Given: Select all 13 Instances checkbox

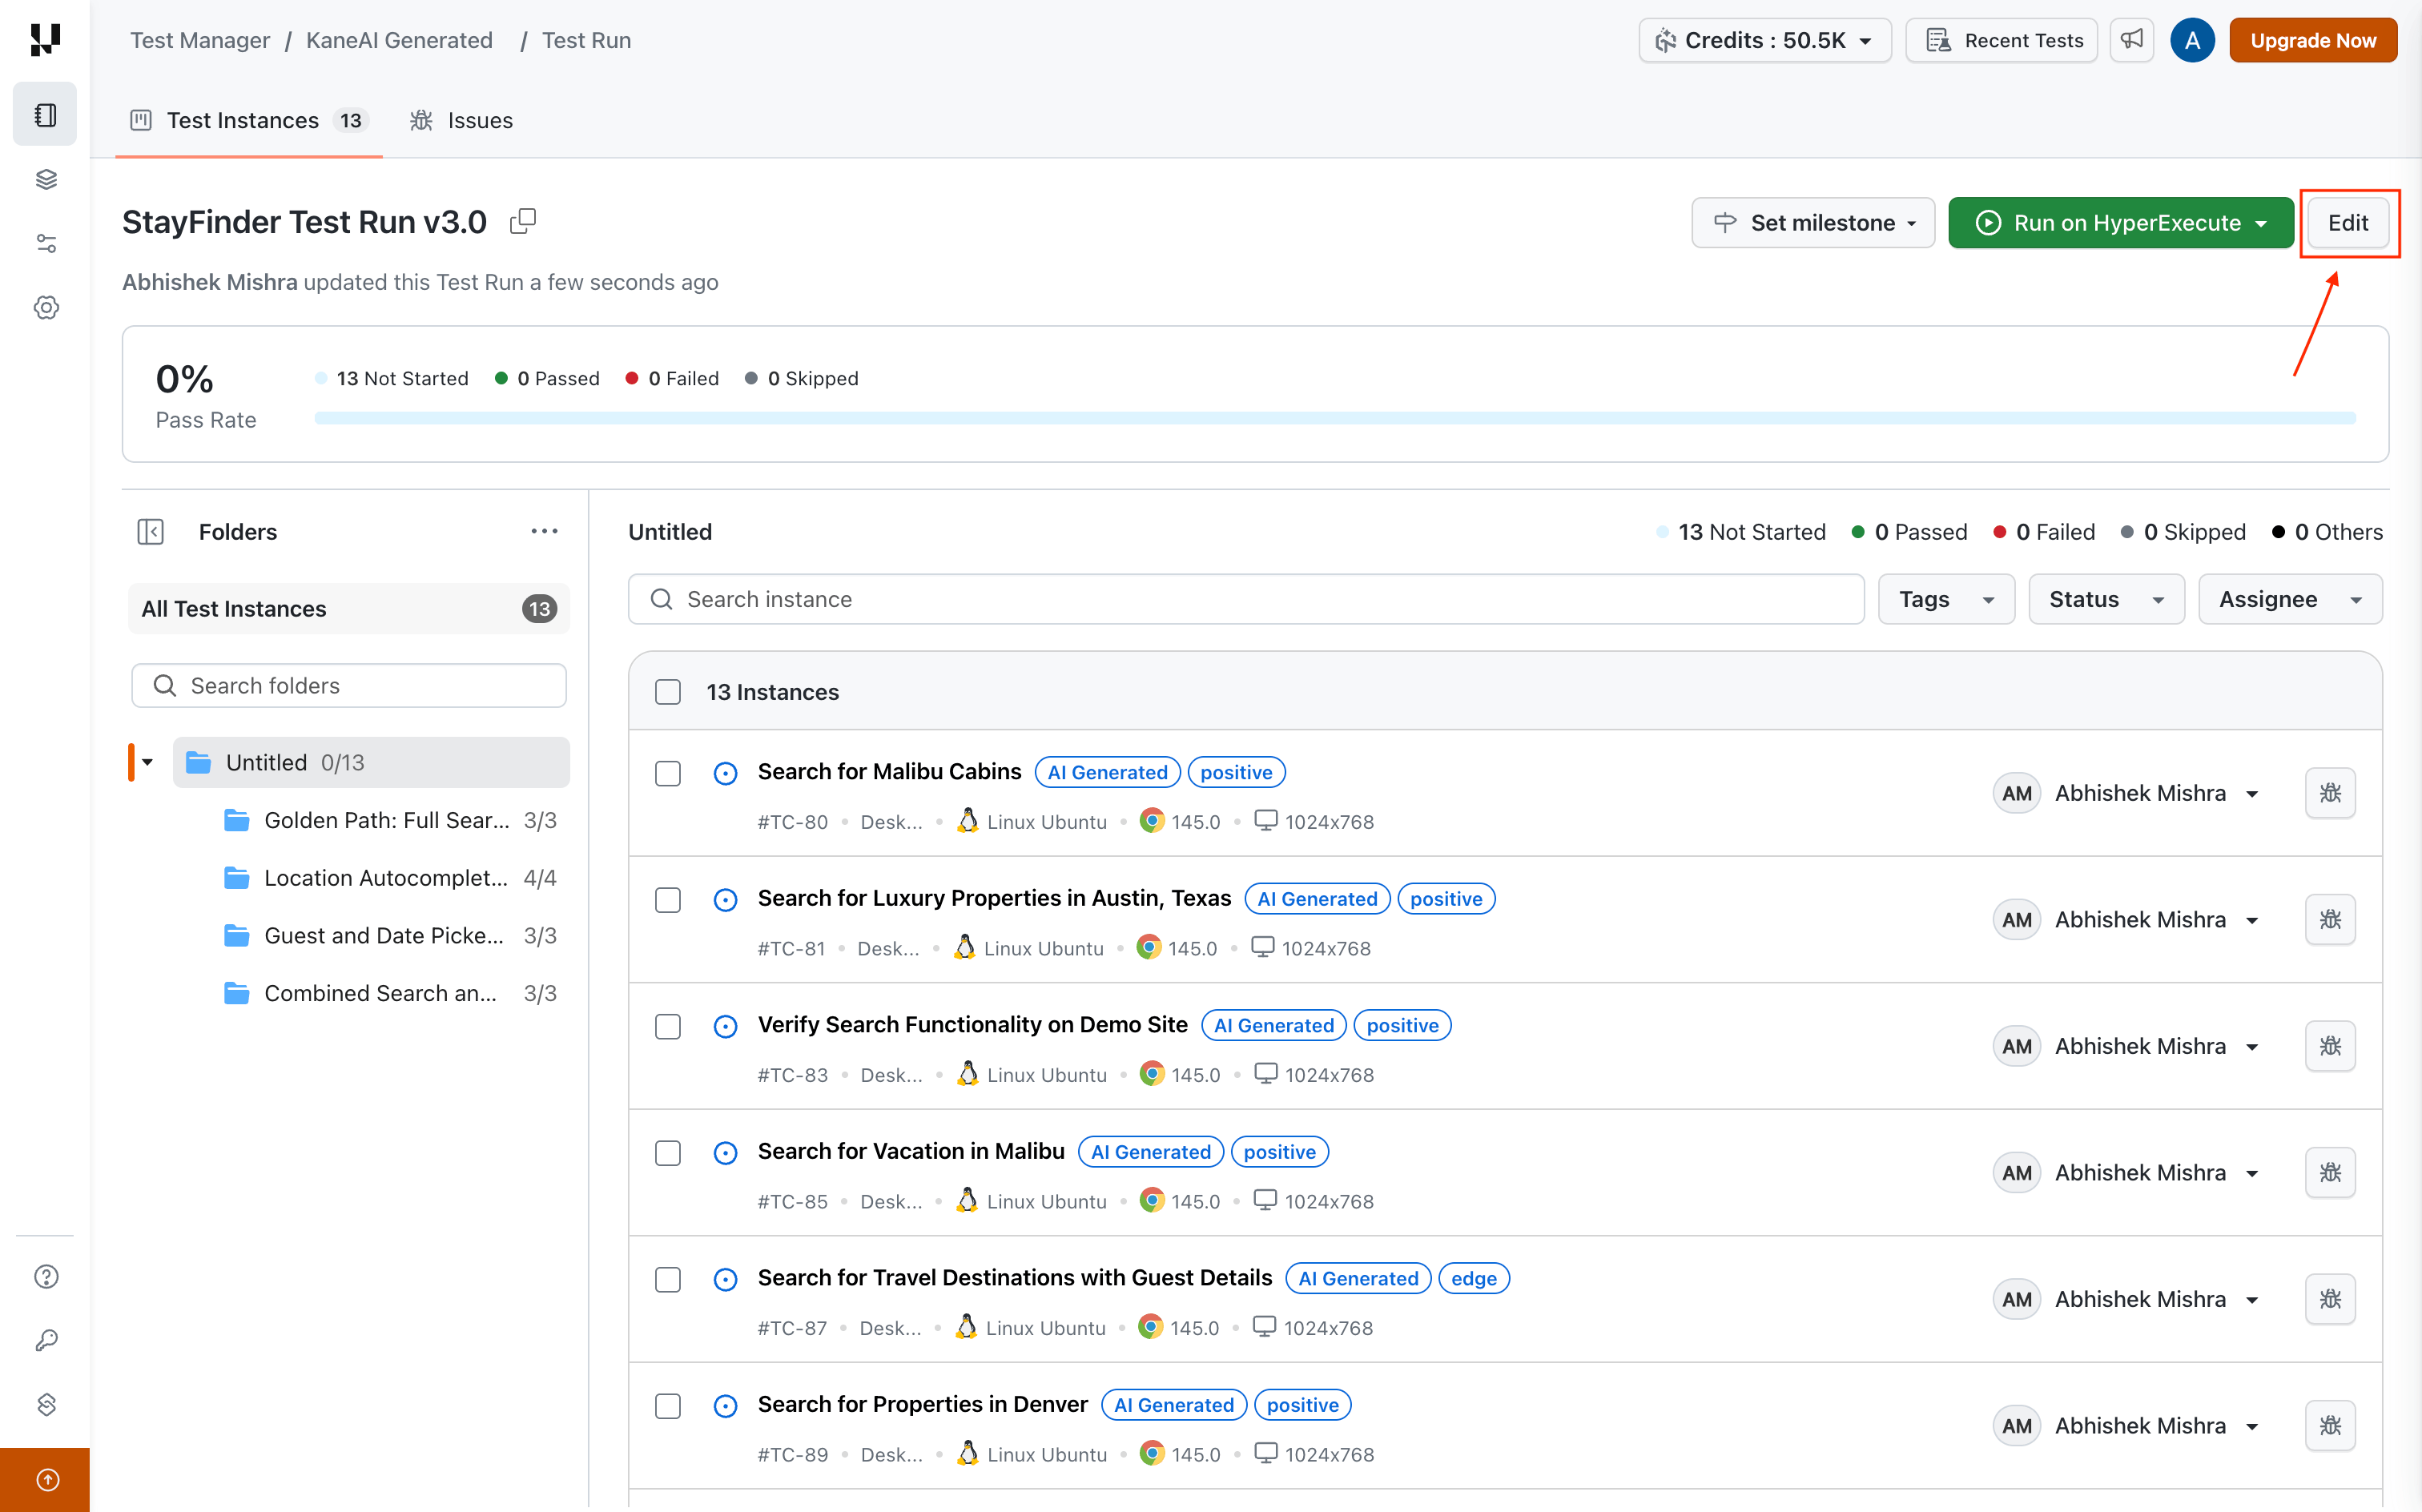Looking at the screenshot, I should 668,692.
